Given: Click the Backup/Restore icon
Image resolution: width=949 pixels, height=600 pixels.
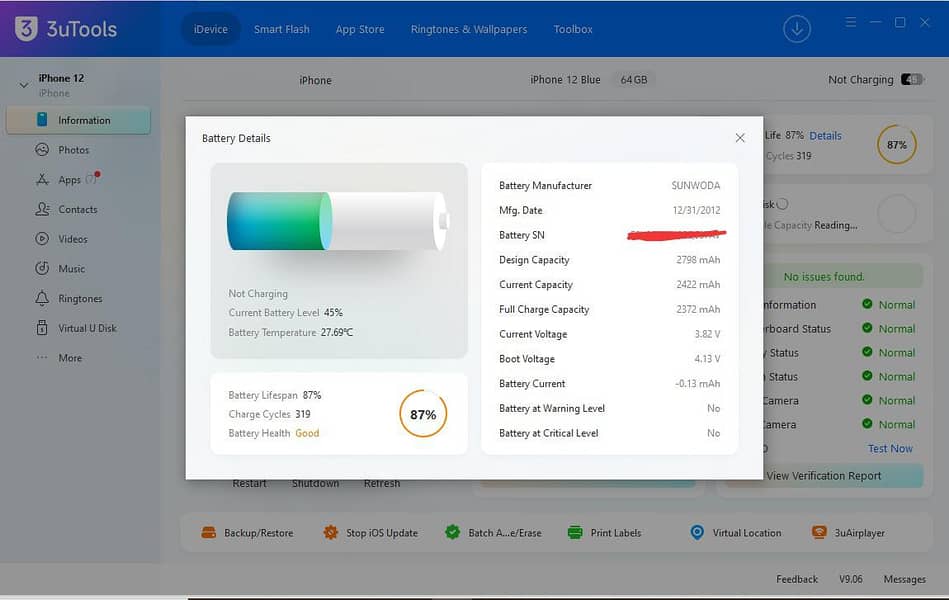Looking at the screenshot, I should (209, 533).
